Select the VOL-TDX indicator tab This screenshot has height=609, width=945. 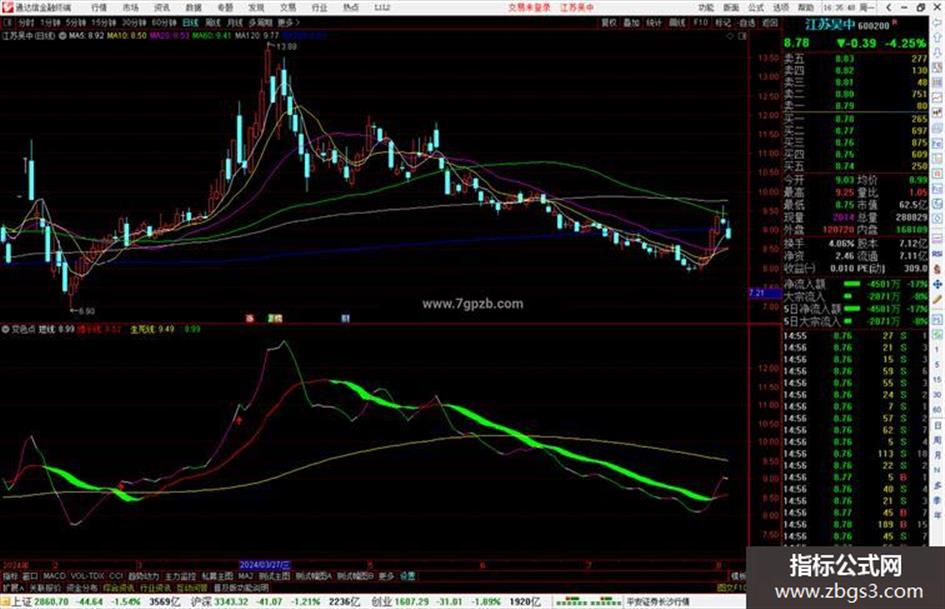pos(88,576)
